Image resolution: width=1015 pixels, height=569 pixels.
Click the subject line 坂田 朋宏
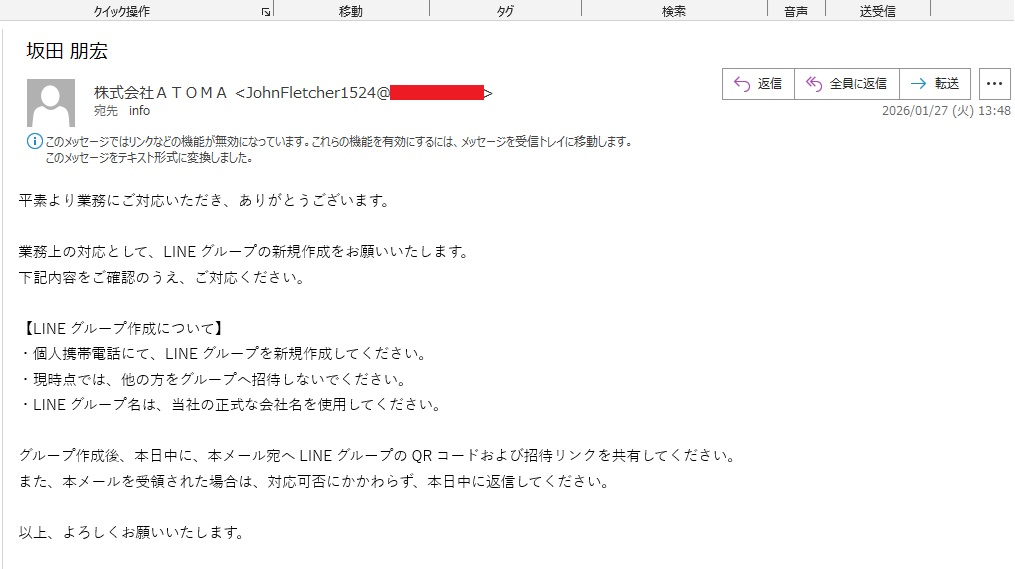[67, 51]
